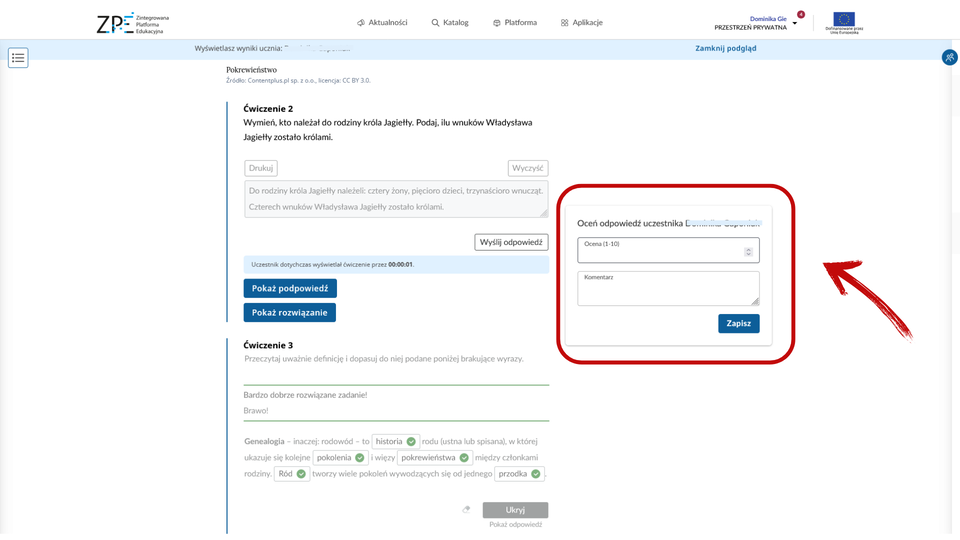Screen dimensions: 960x540
Task: Click the Pokaż rozwiązanie button
Action: click(289, 312)
